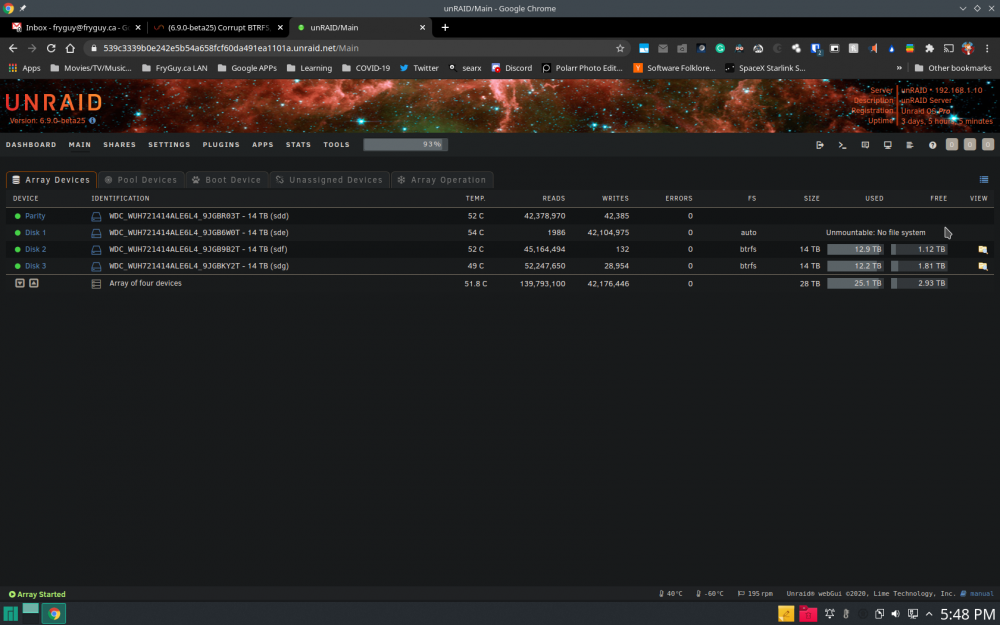The height and width of the screenshot is (625, 1000).
Task: Toggle the list view icon above table
Action: [x=983, y=180]
